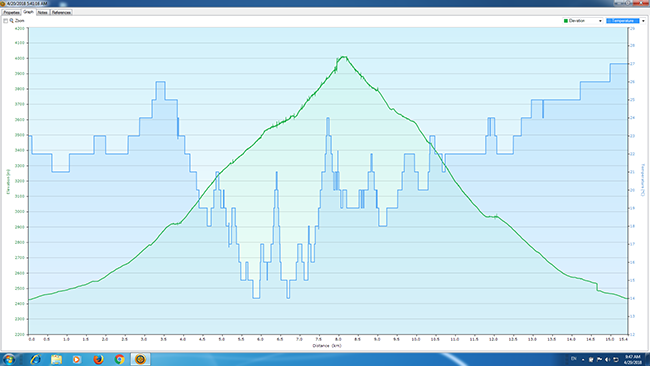Enable the Zoom checkbox
650x366 pixels.
(x=5, y=21)
